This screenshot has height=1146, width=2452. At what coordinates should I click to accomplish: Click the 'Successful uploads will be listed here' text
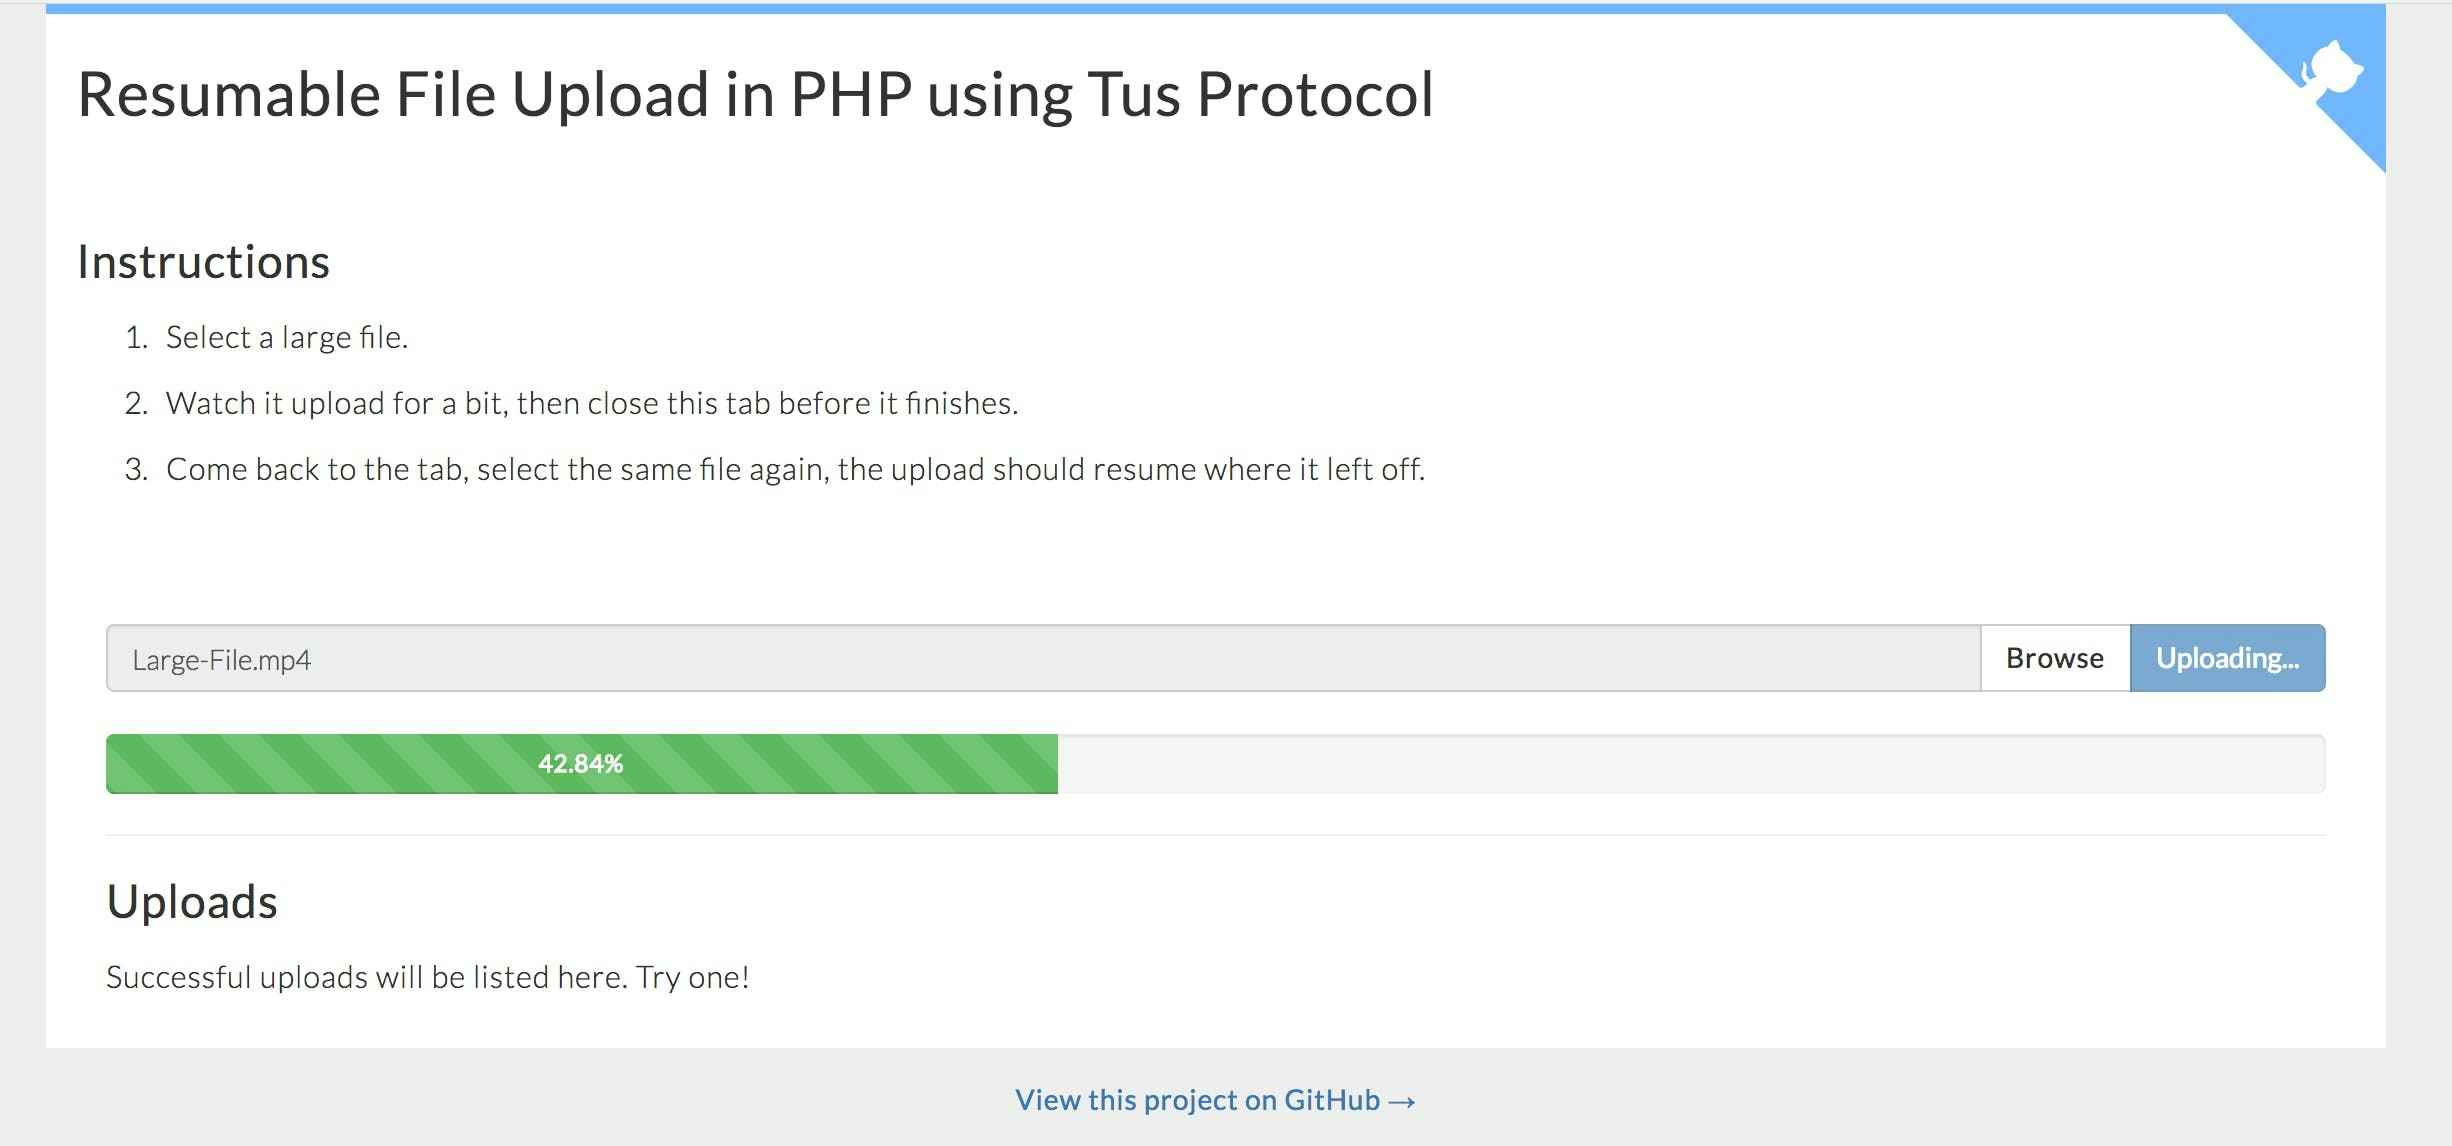click(x=428, y=977)
